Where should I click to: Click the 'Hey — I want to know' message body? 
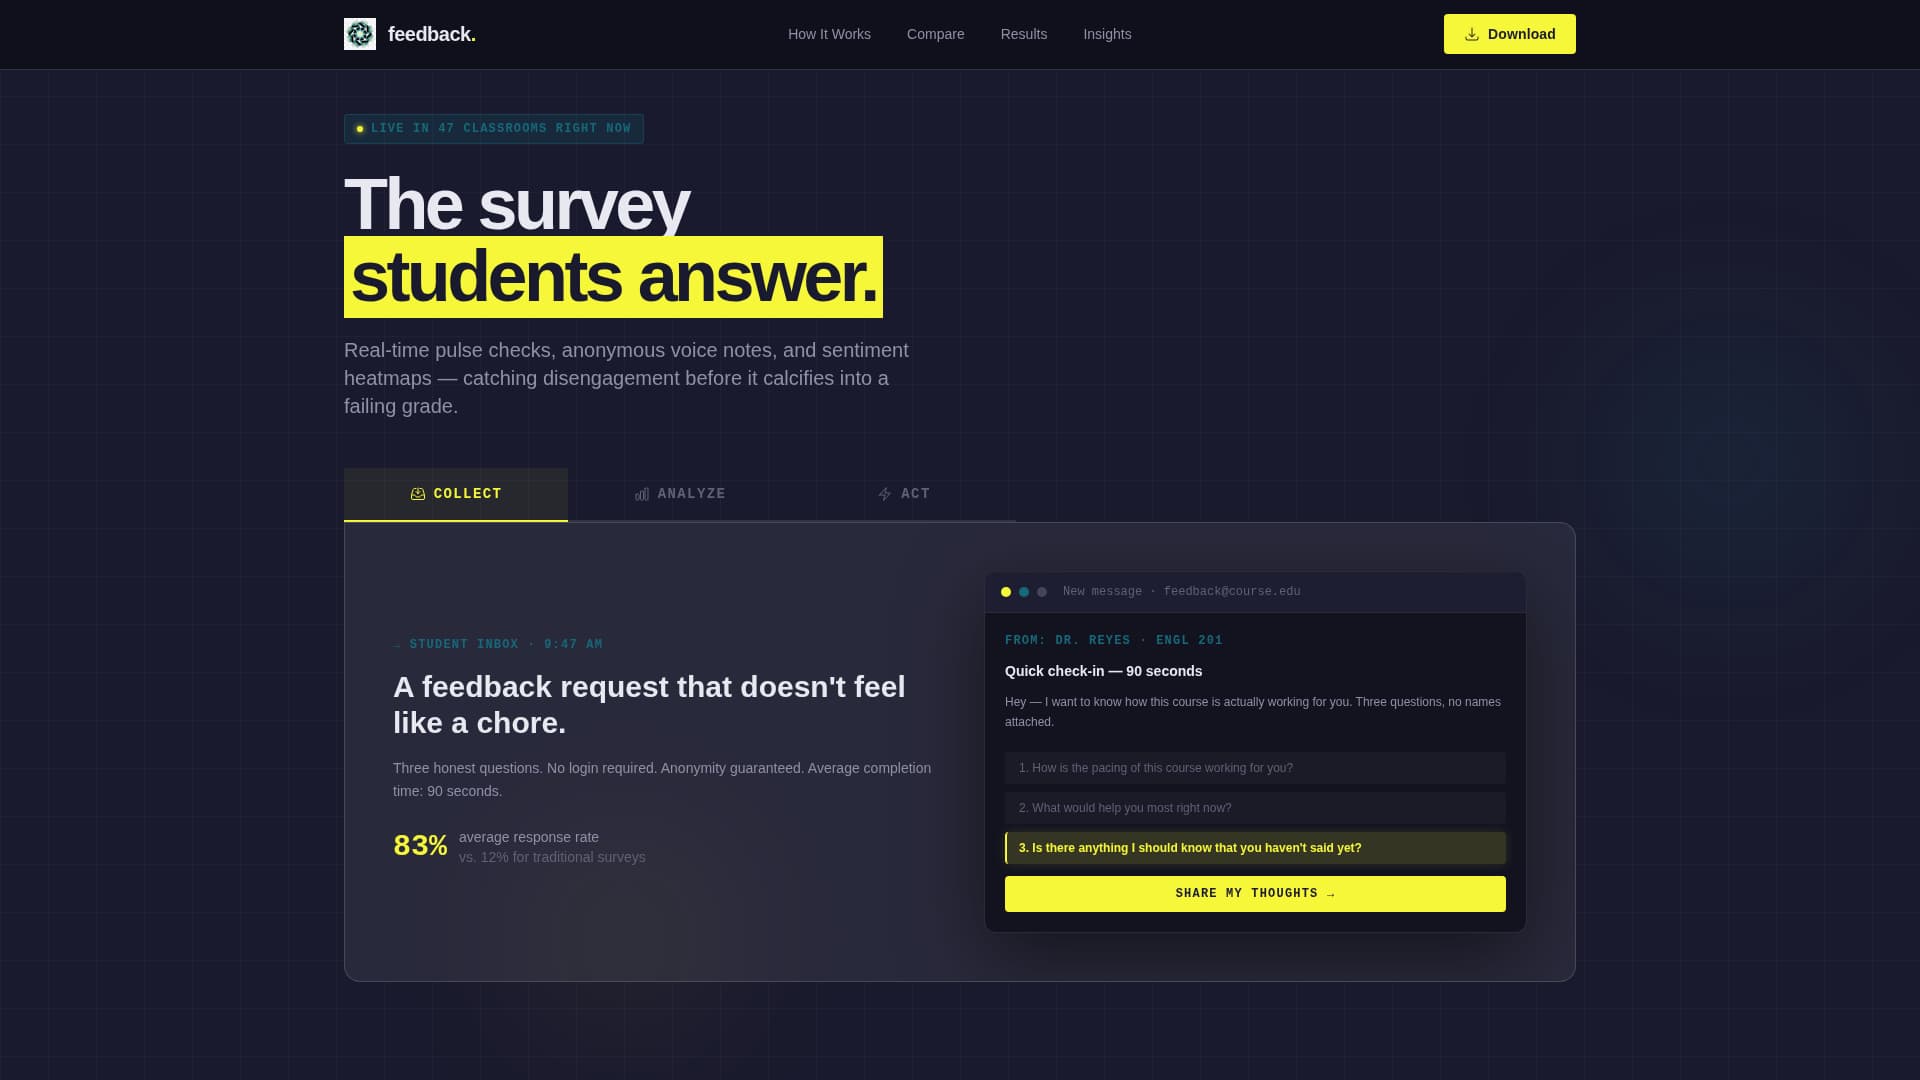[1253, 712]
